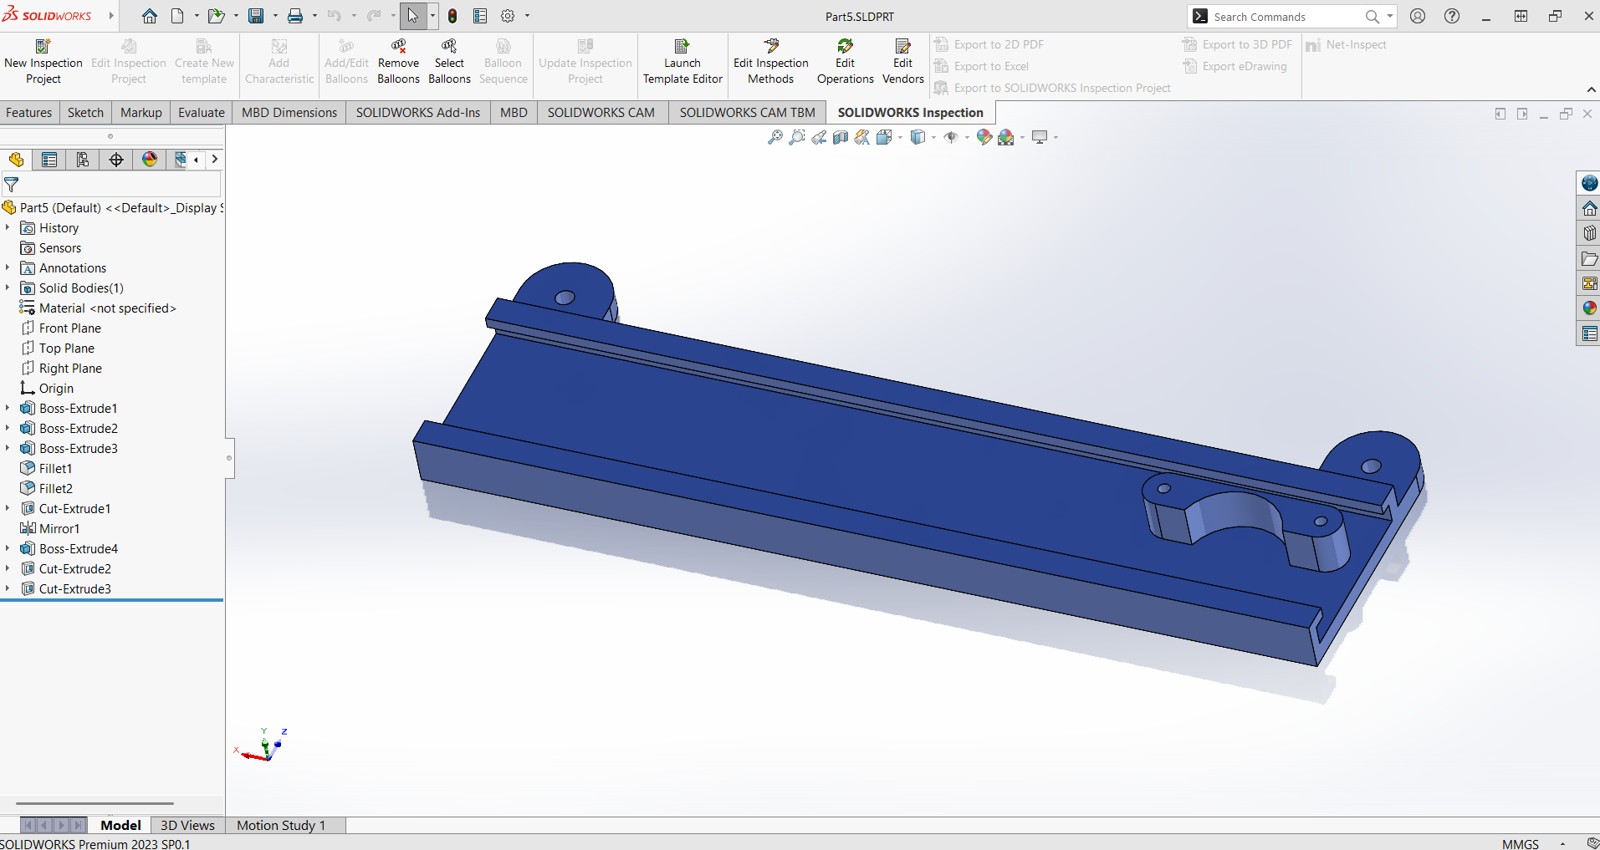Click Remove Balloons tool
Viewport: 1600px width, 850px height.
pos(398,62)
